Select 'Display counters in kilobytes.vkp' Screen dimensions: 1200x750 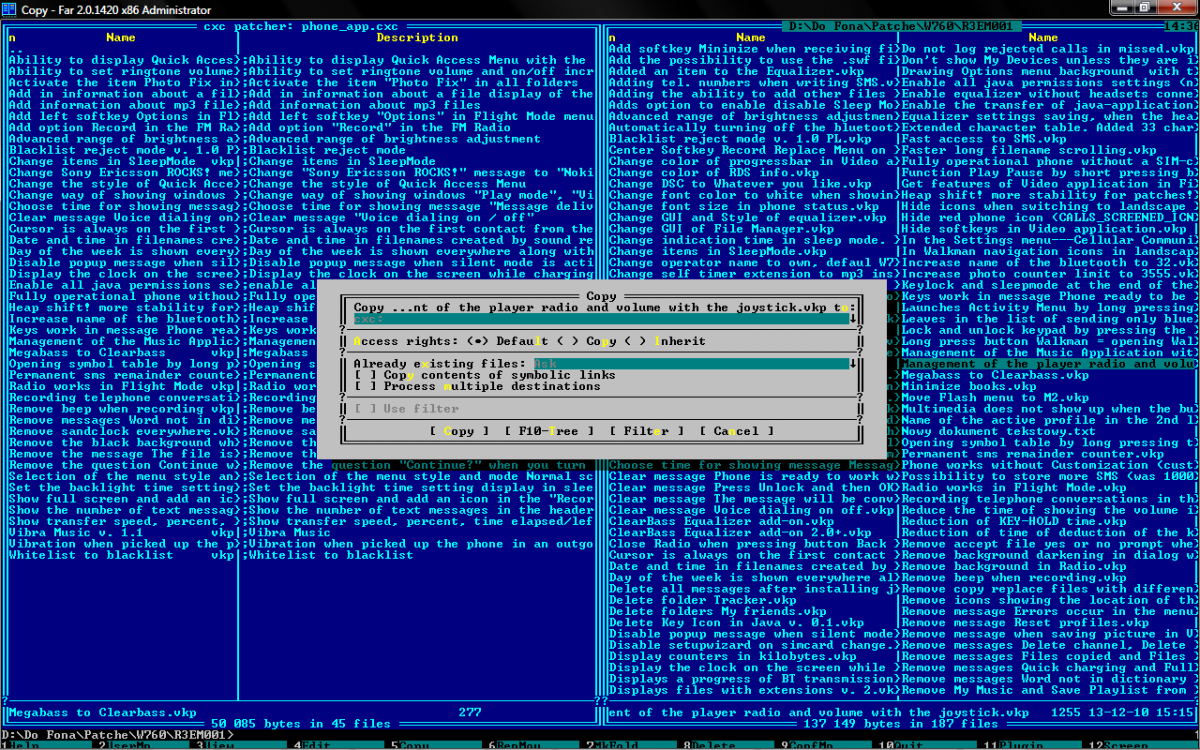752,656
